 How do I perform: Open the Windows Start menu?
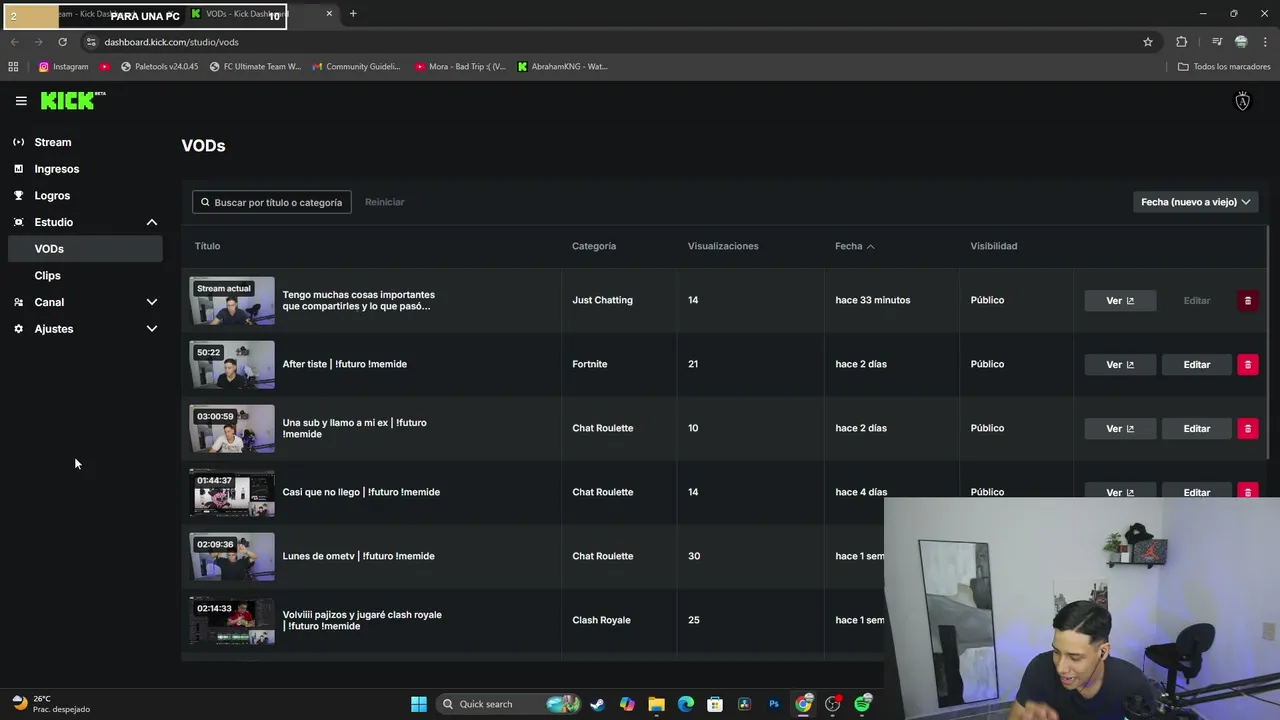point(419,704)
